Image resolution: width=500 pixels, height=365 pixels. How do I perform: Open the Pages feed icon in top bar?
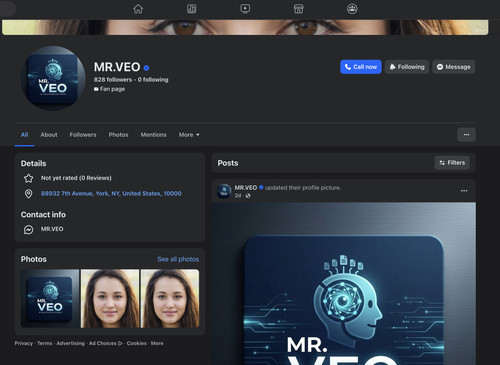click(191, 9)
